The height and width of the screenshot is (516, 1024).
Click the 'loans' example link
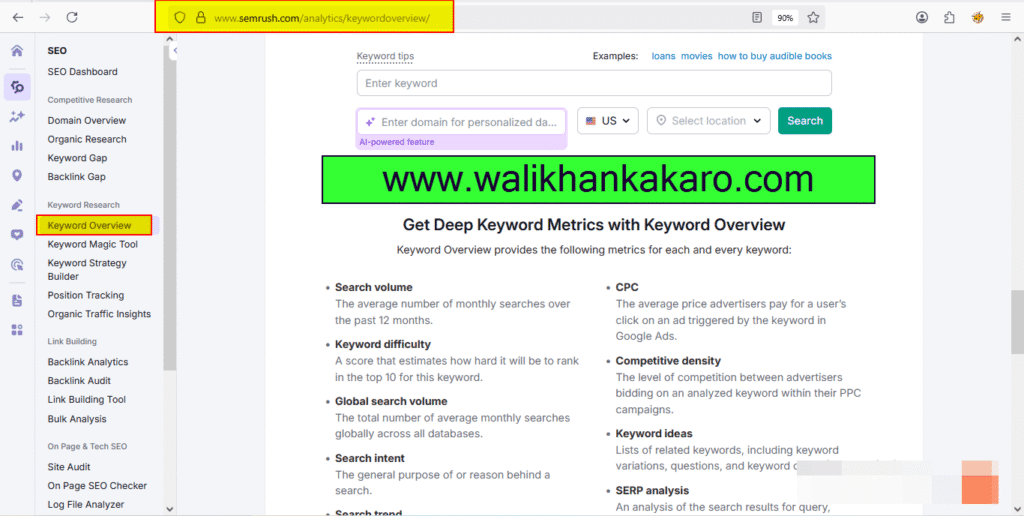(x=664, y=56)
